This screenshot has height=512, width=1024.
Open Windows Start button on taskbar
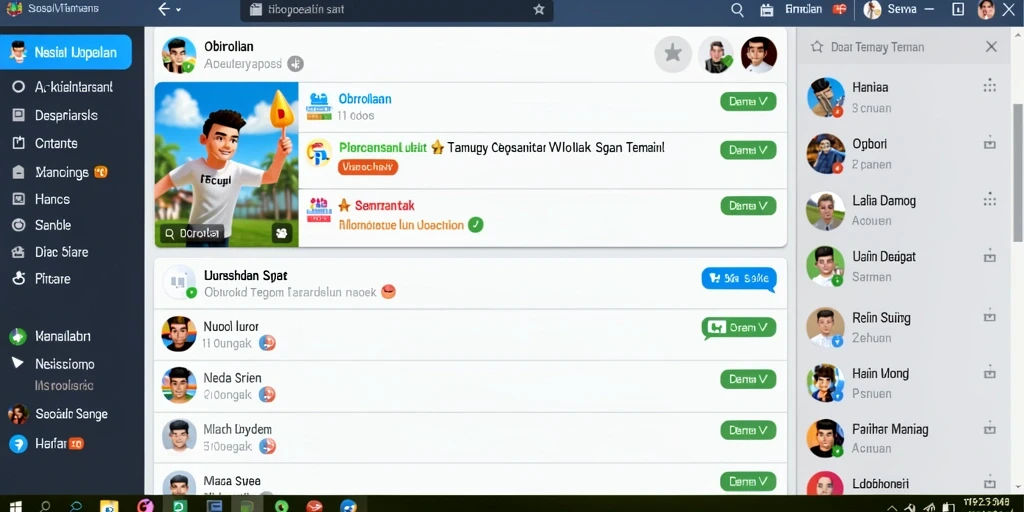click(x=15, y=506)
